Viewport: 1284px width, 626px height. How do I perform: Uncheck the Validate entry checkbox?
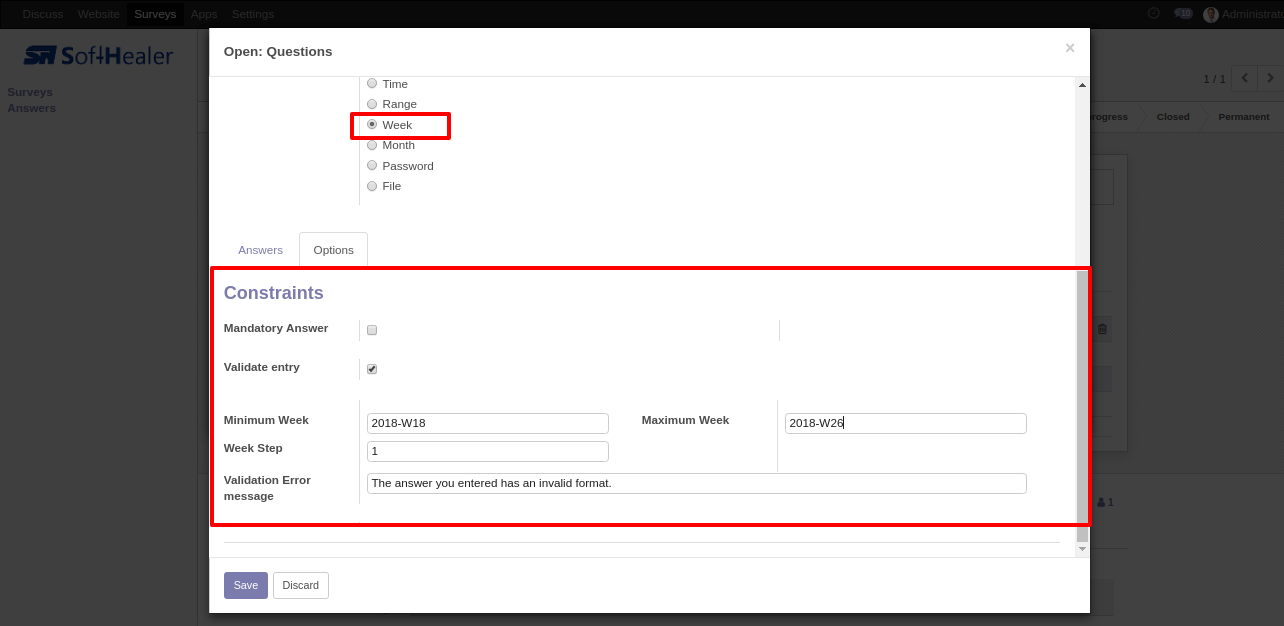click(372, 369)
